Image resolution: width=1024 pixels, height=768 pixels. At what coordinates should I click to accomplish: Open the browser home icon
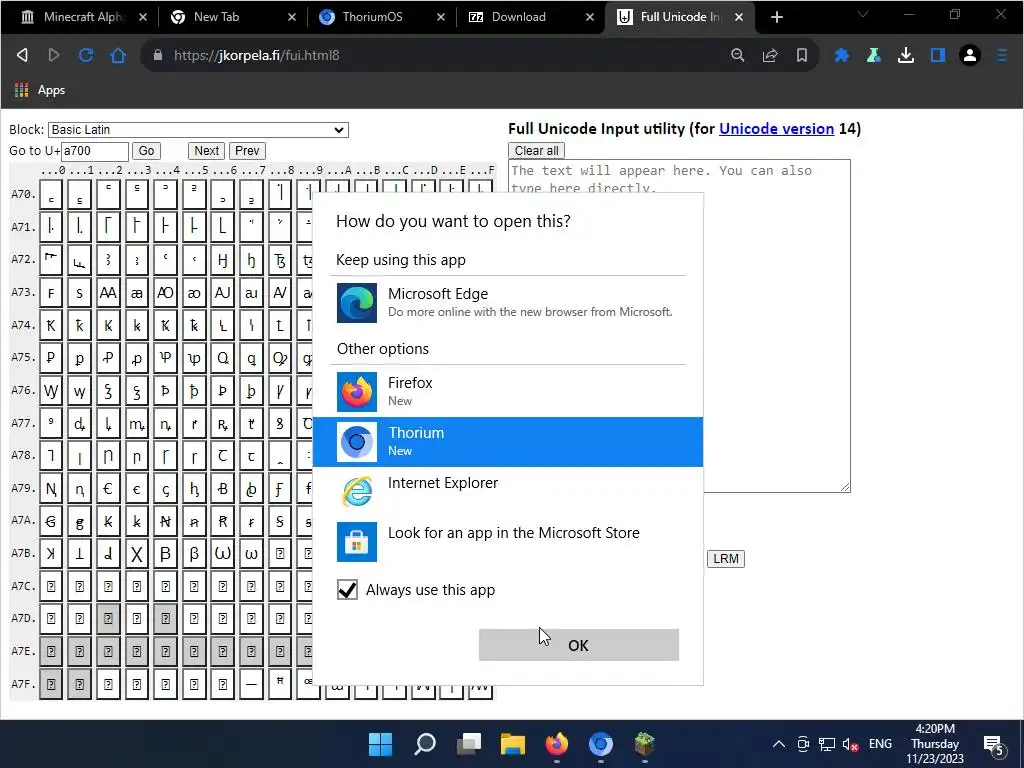click(118, 56)
